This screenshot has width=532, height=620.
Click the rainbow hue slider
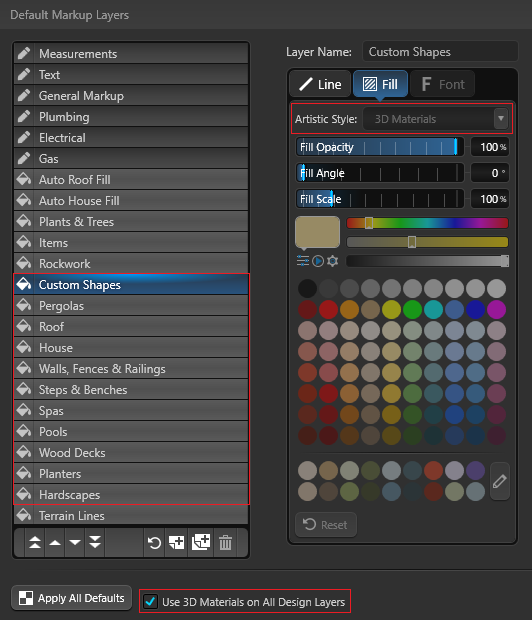[427, 223]
